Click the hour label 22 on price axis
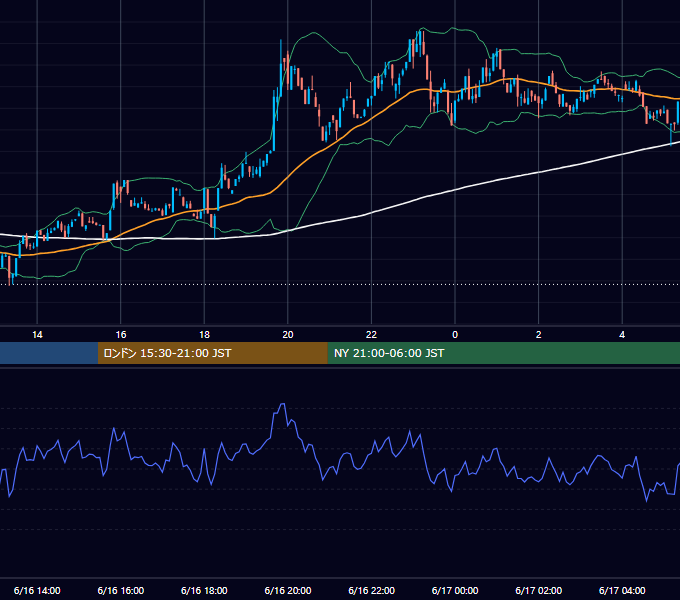 [x=372, y=335]
